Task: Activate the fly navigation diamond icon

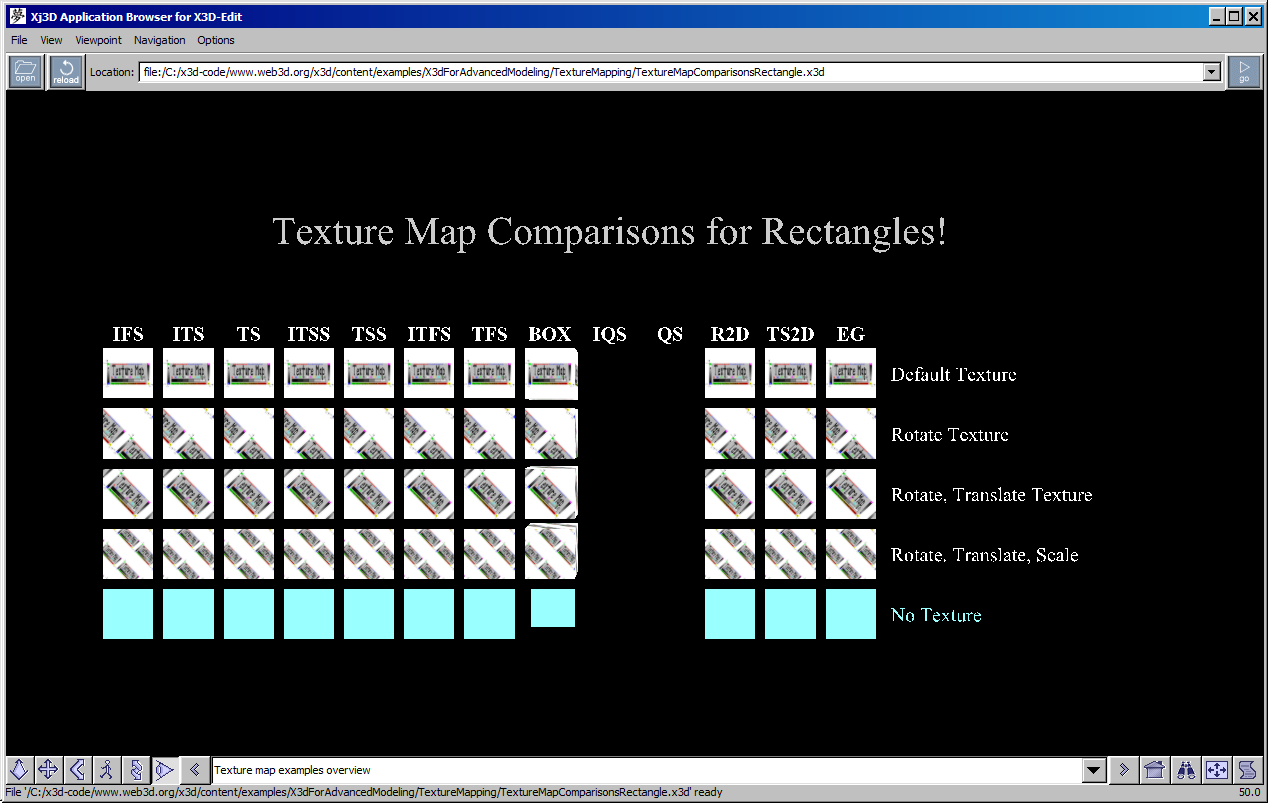Action: click(x=19, y=769)
